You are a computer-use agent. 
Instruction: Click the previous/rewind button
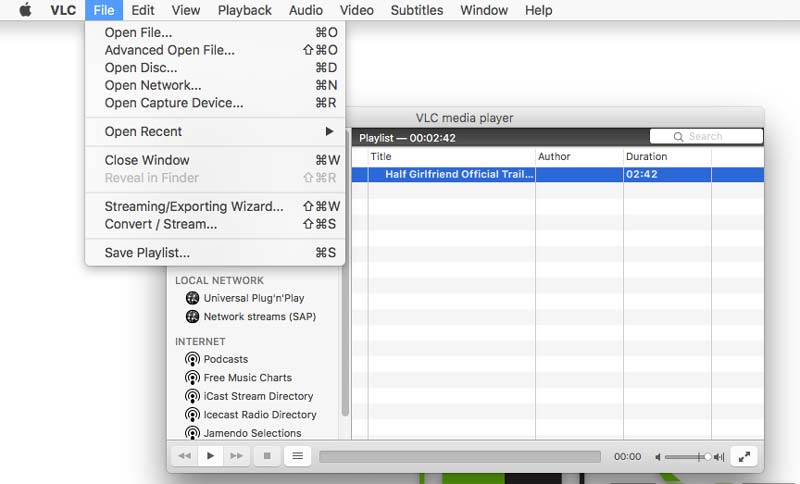184,456
